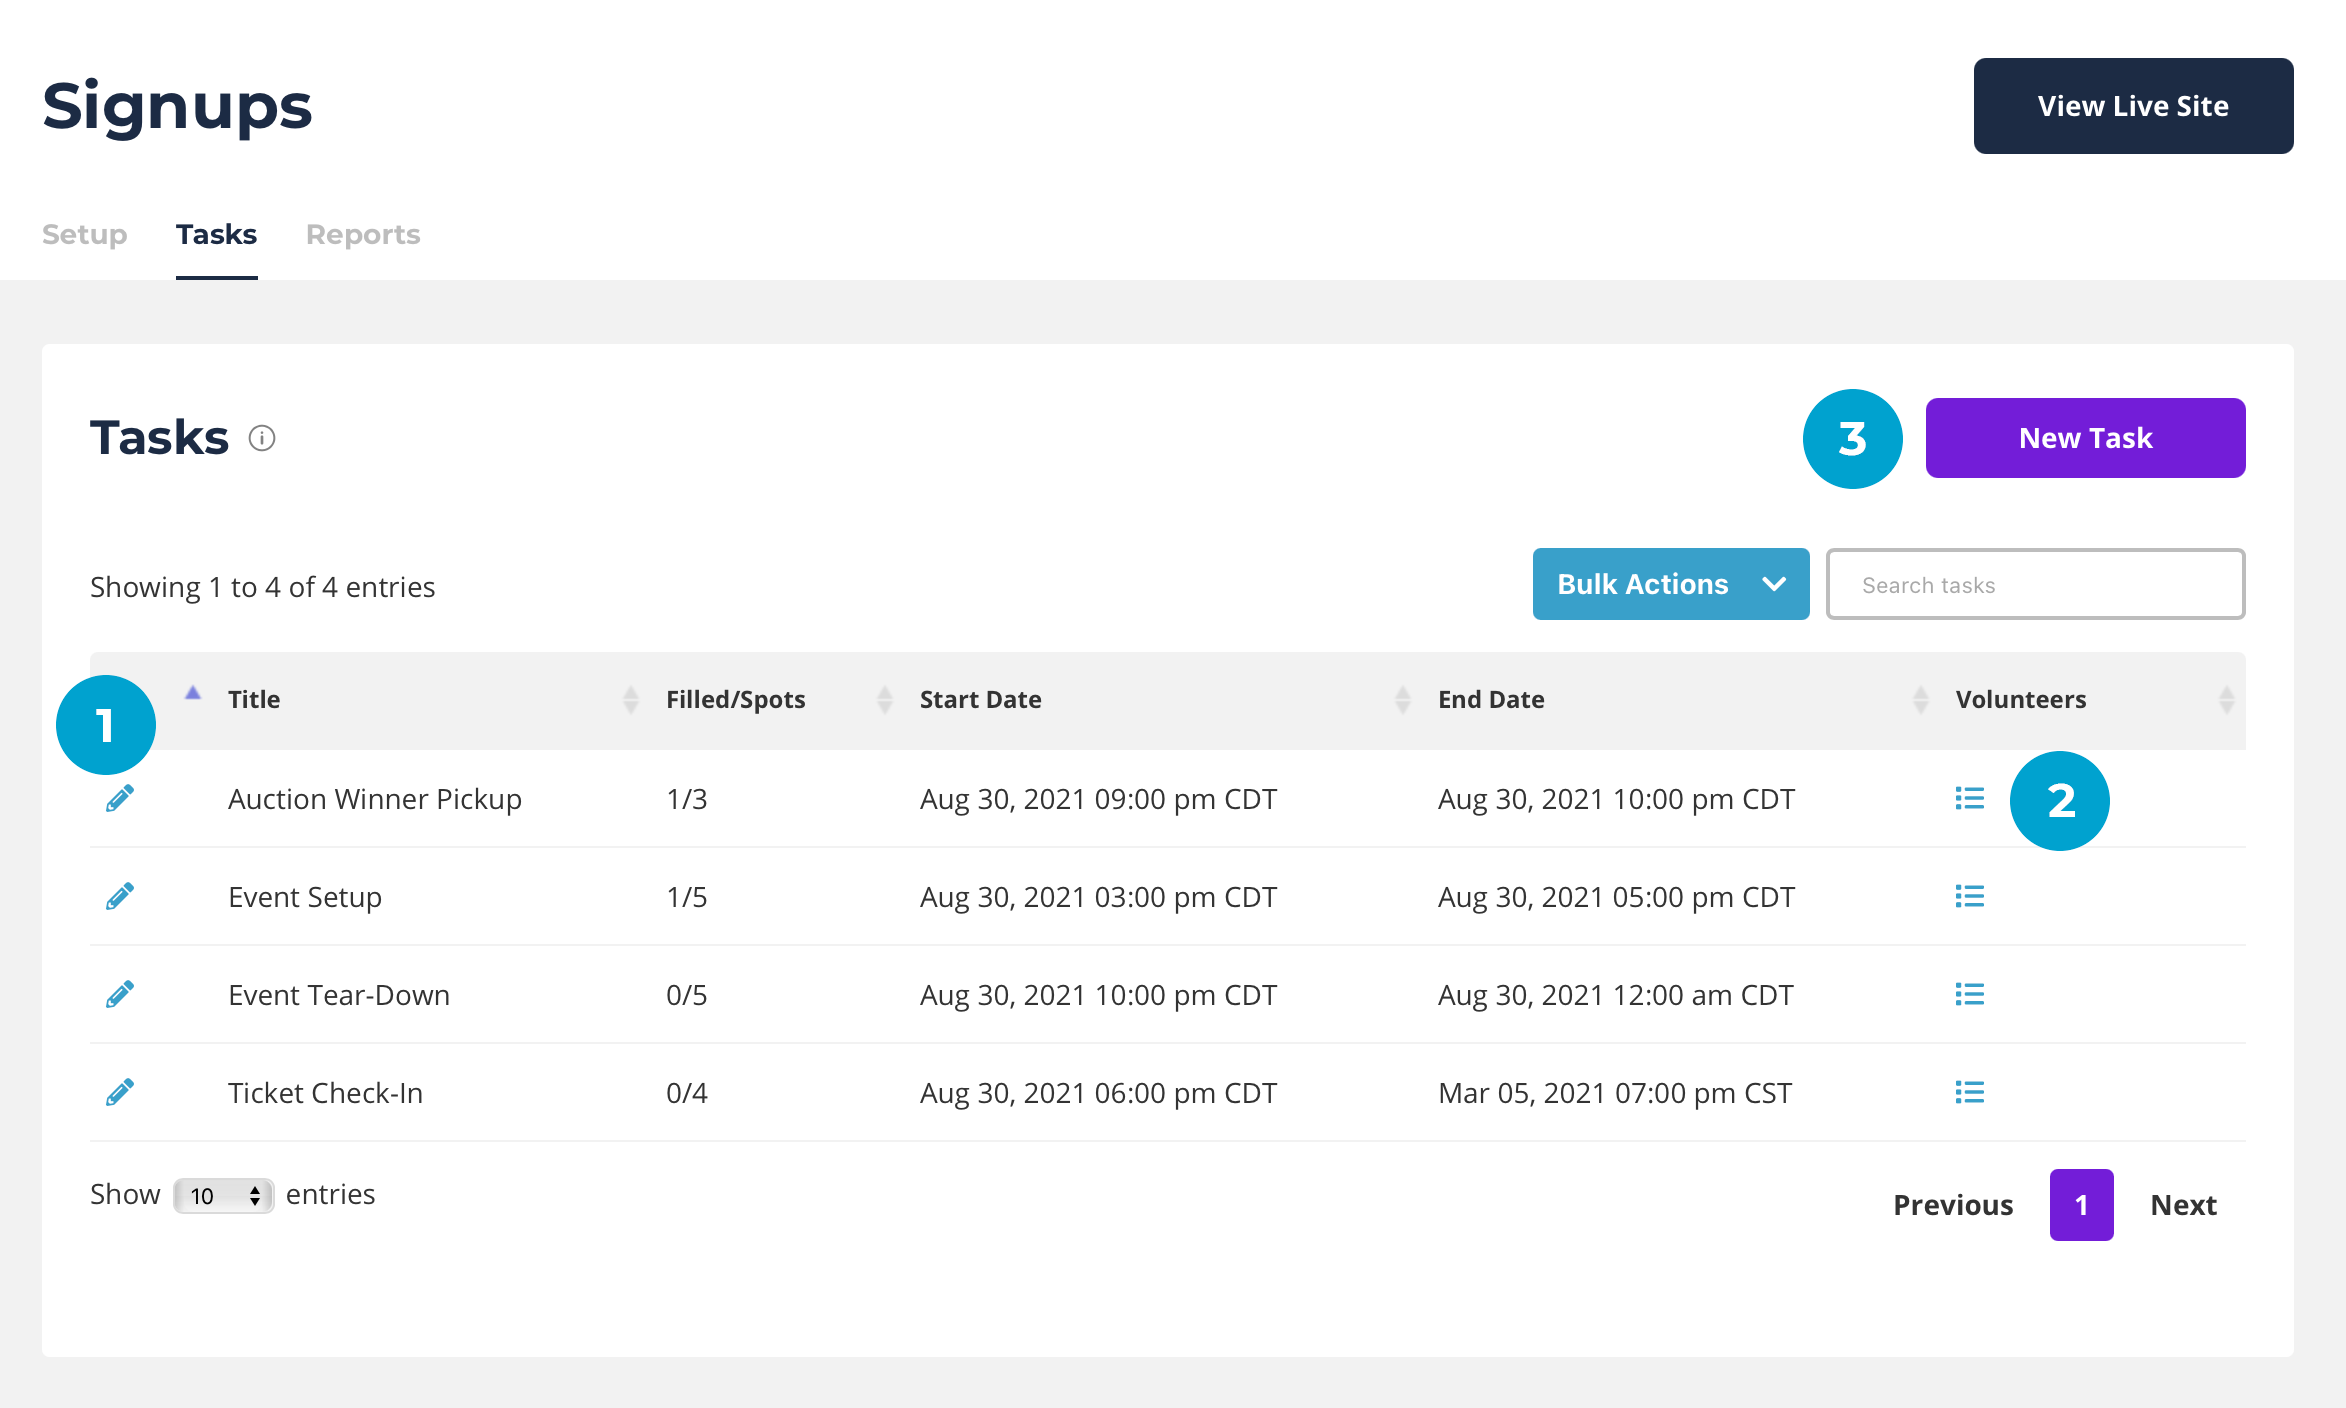Expand the Bulk Actions dropdown
The width and height of the screenshot is (2346, 1408).
[1670, 584]
